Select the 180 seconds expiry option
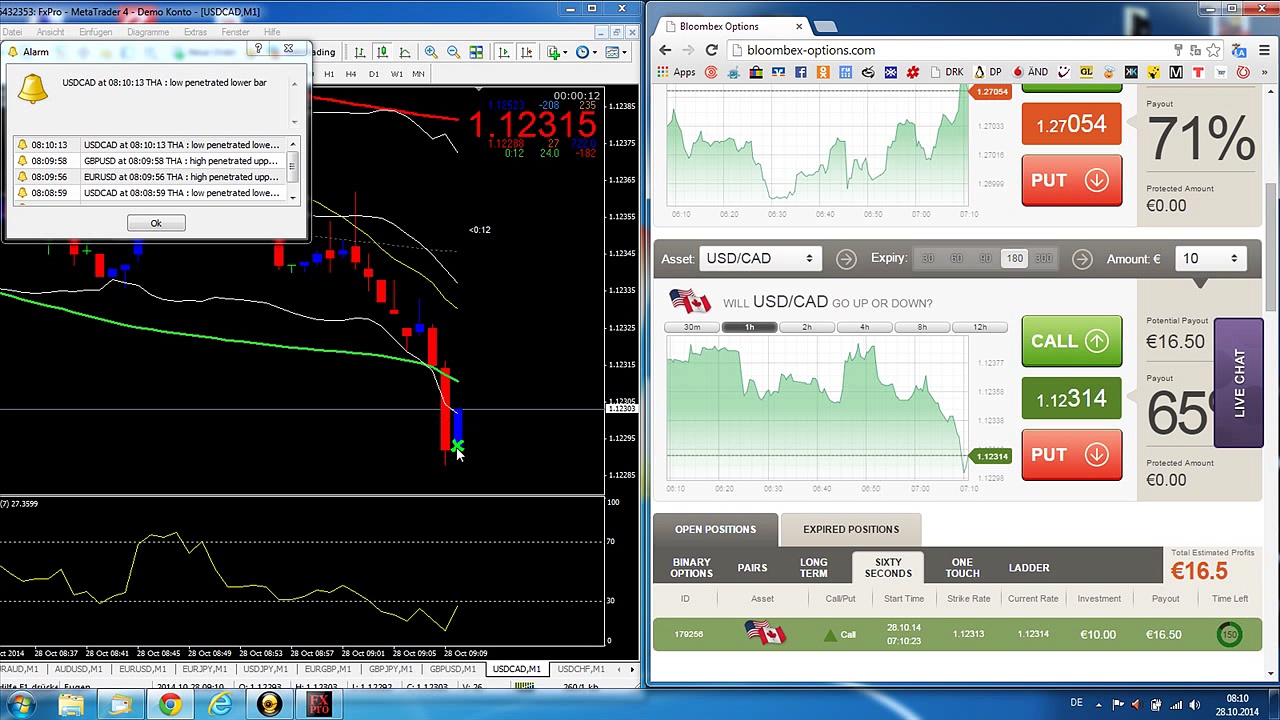The image size is (1280, 720). (x=1014, y=259)
